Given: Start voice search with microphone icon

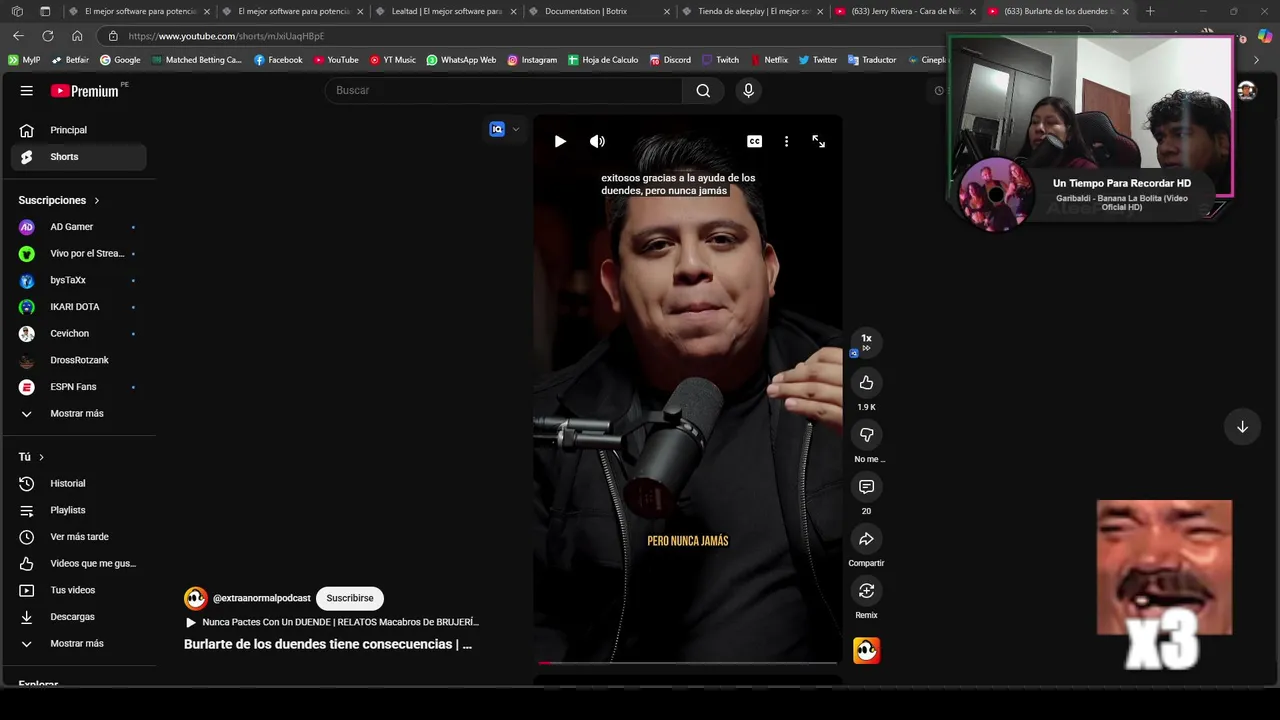Looking at the screenshot, I should tap(748, 91).
